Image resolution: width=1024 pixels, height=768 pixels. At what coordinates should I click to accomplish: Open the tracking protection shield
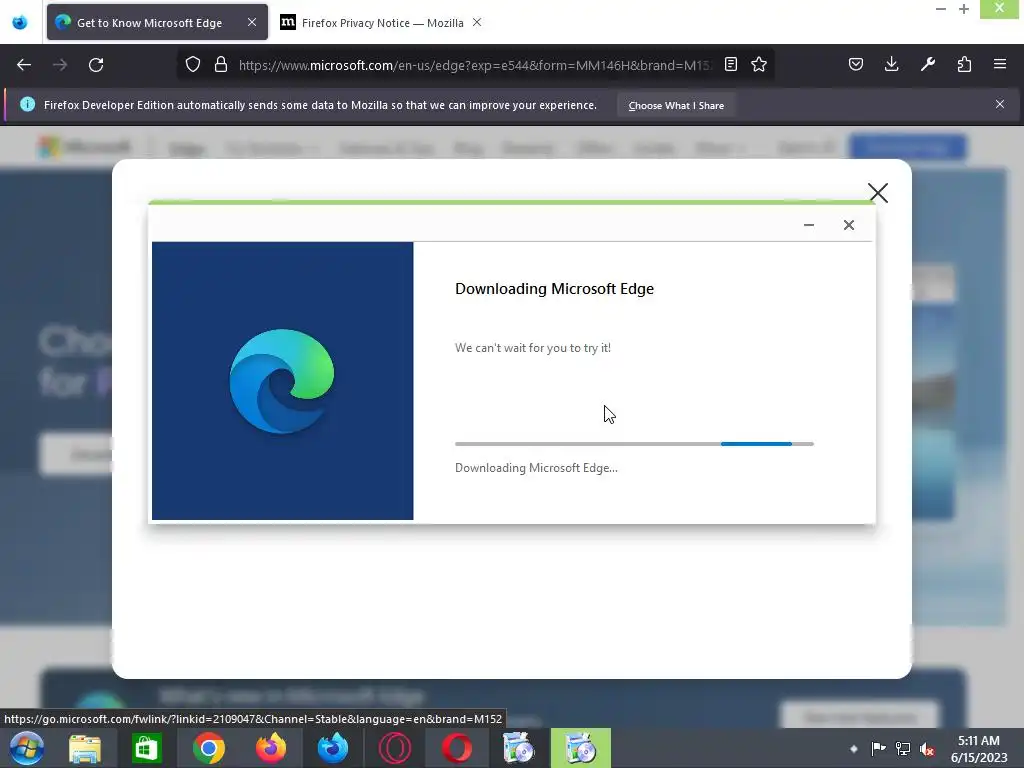coord(193,65)
